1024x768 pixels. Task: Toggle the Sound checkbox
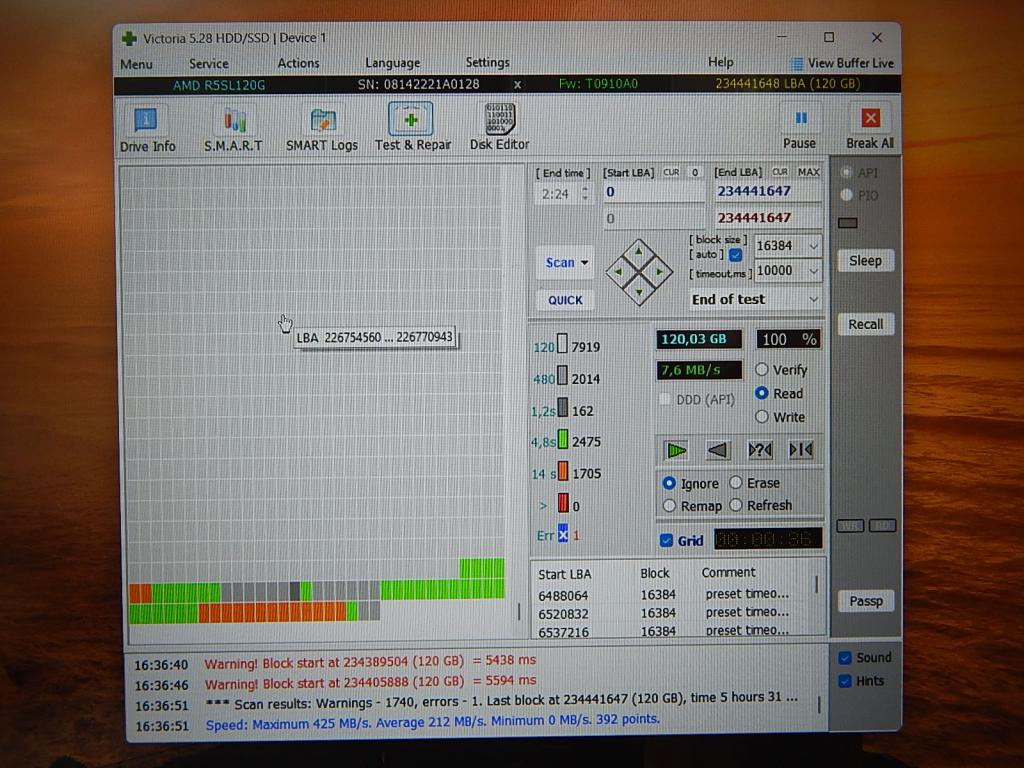point(845,658)
